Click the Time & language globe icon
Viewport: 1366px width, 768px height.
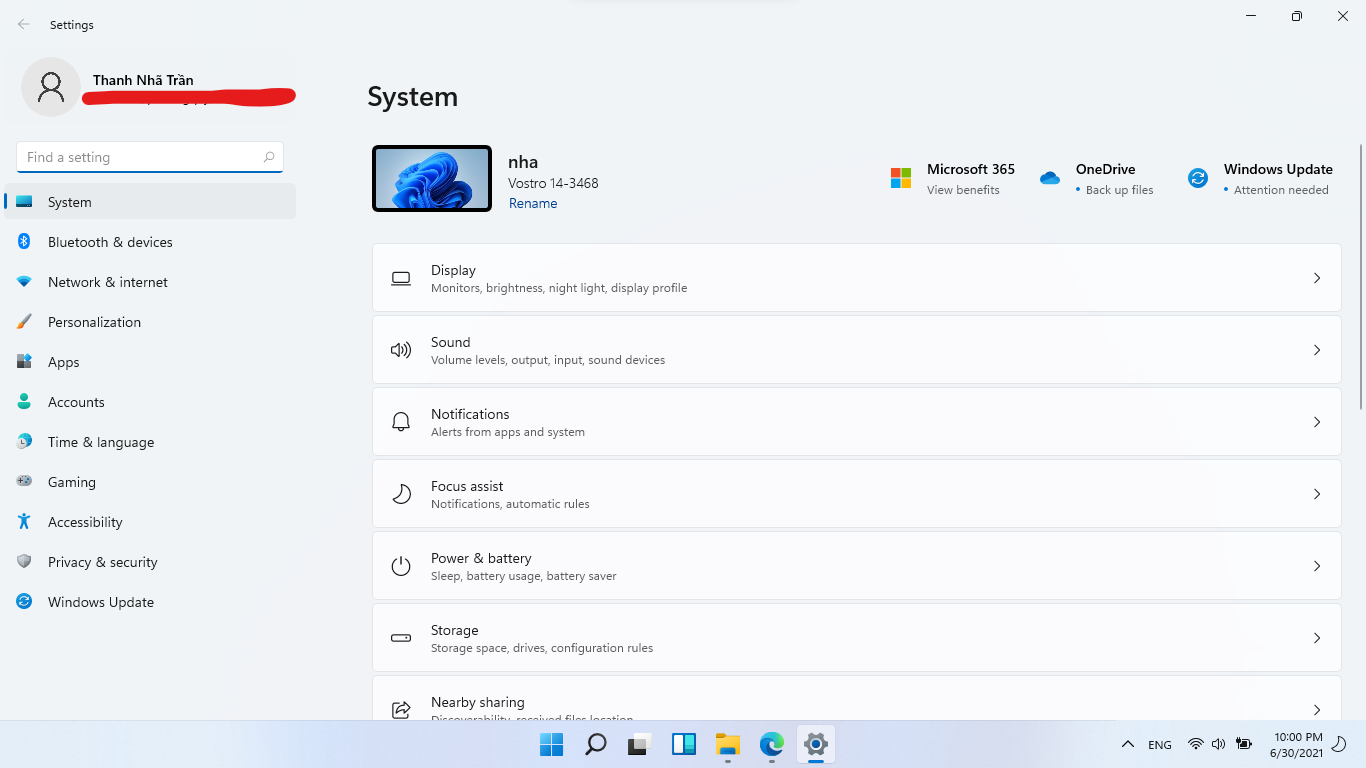[x=24, y=442]
